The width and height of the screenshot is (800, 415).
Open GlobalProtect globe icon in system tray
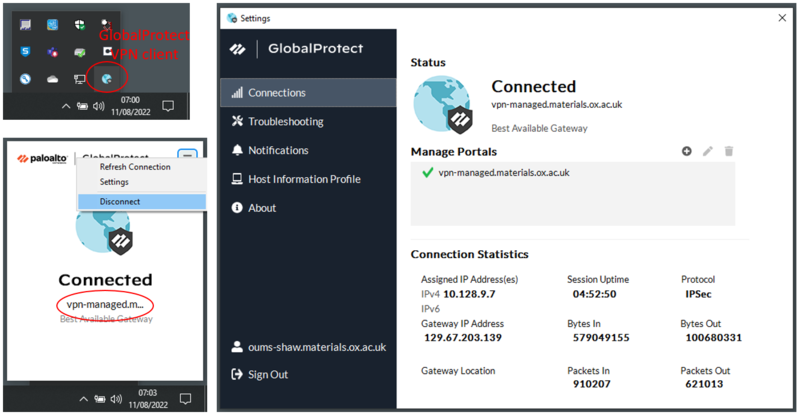(107, 79)
